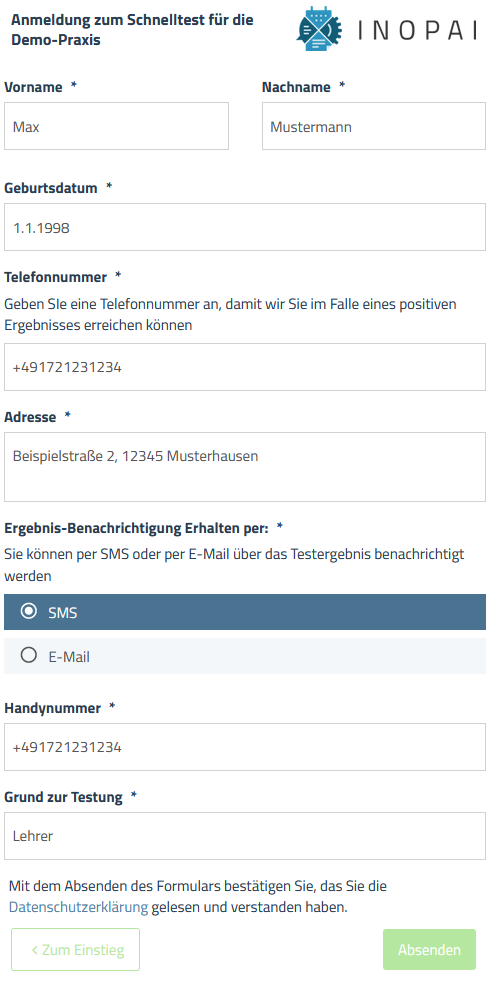Image resolution: width=501 pixels, height=1003 pixels.
Task: Click into the Adresse text area
Action: point(245,467)
